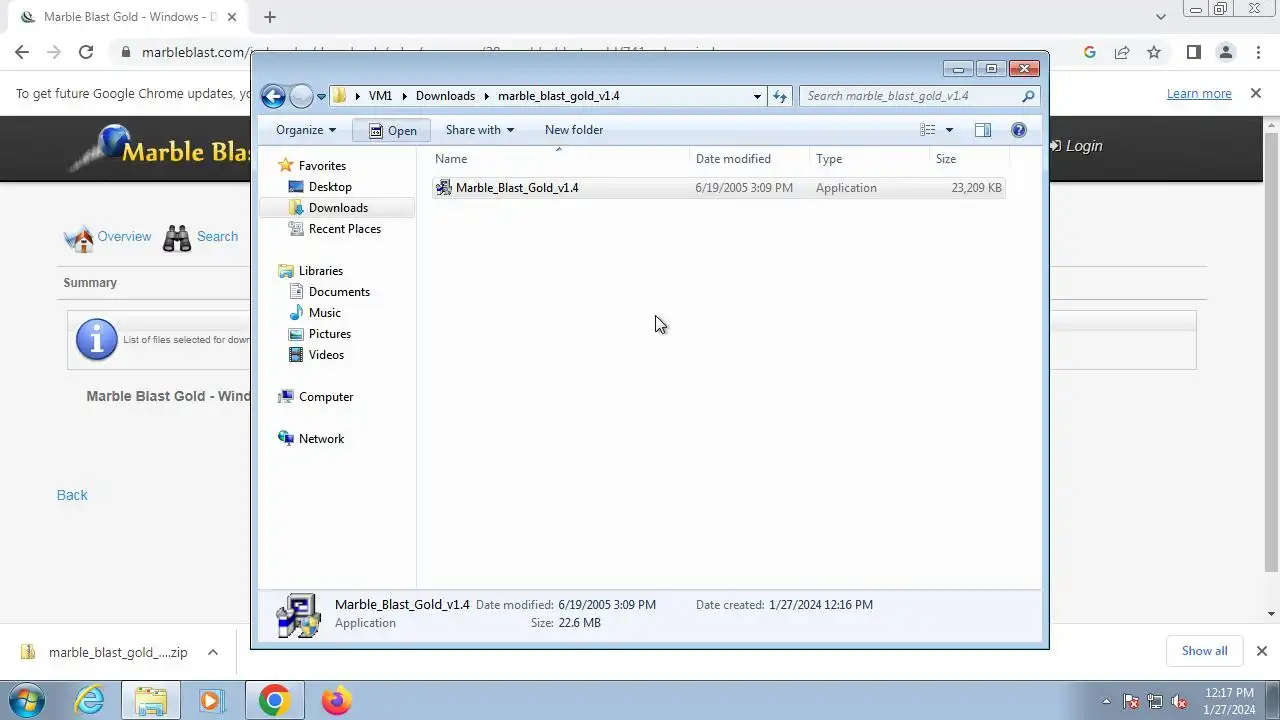Select marble_blast_gold_v1.4 breadcrumb segment
Viewport: 1280px width, 720px height.
point(558,96)
